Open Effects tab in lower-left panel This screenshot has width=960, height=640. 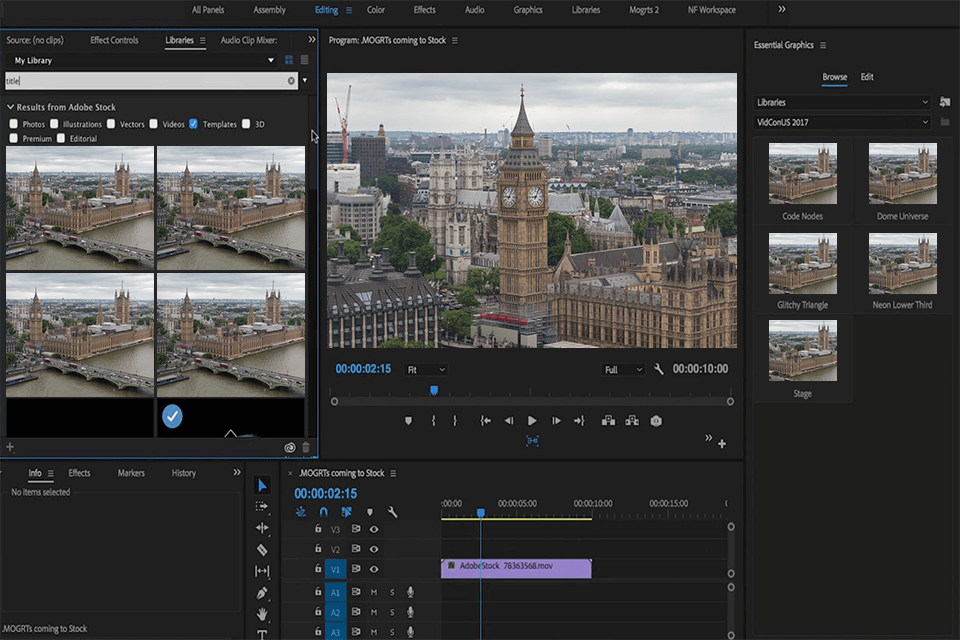[x=79, y=473]
